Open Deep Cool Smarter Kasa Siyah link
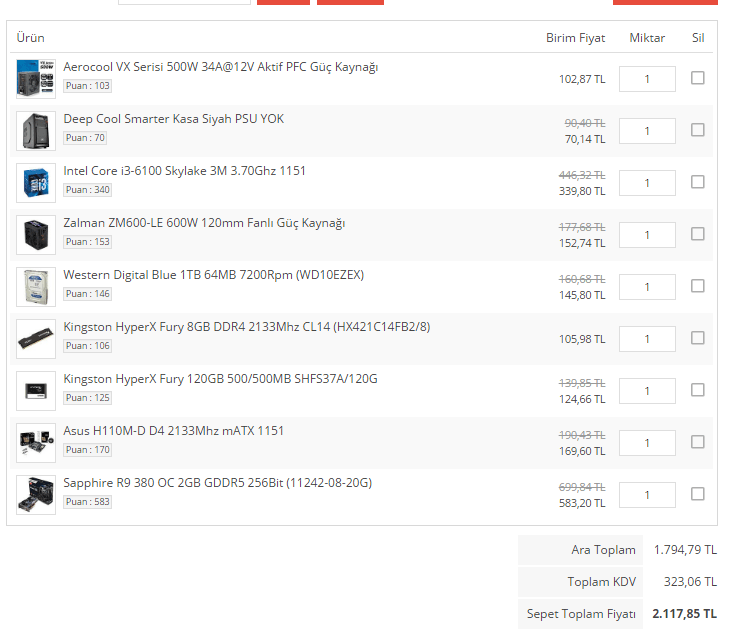Image resolution: width=730 pixels, height=631 pixels. pos(174,119)
